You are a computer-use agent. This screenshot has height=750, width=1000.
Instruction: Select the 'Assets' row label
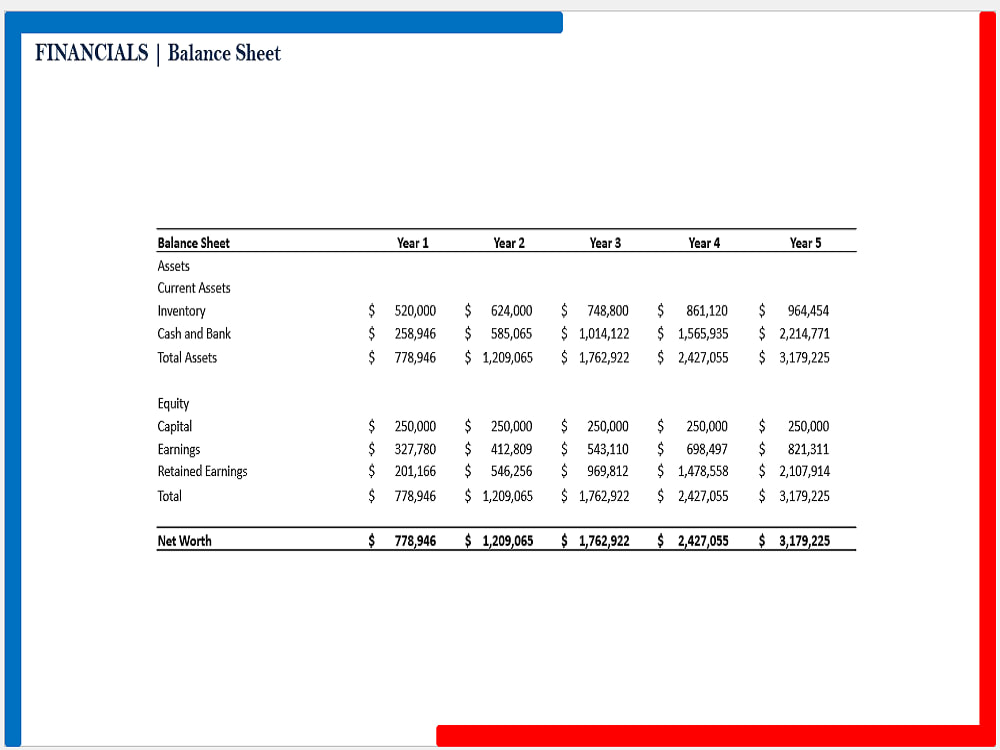pyautogui.click(x=173, y=266)
